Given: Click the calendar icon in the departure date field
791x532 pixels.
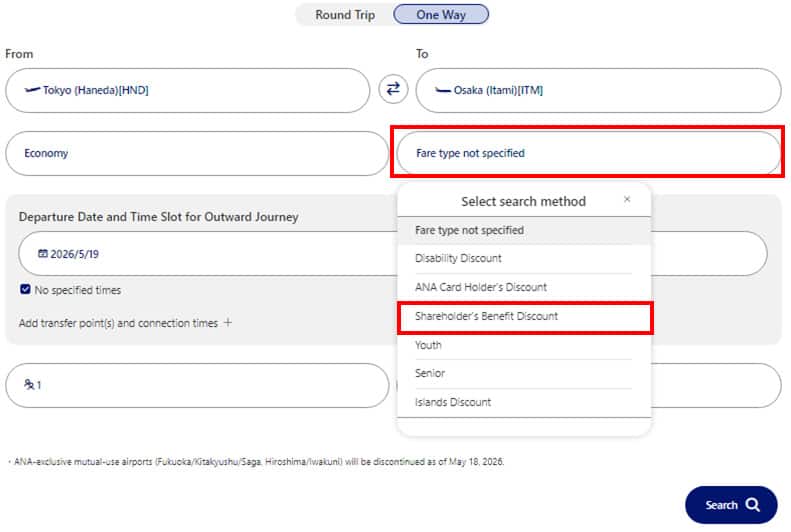Looking at the screenshot, I should (43, 254).
